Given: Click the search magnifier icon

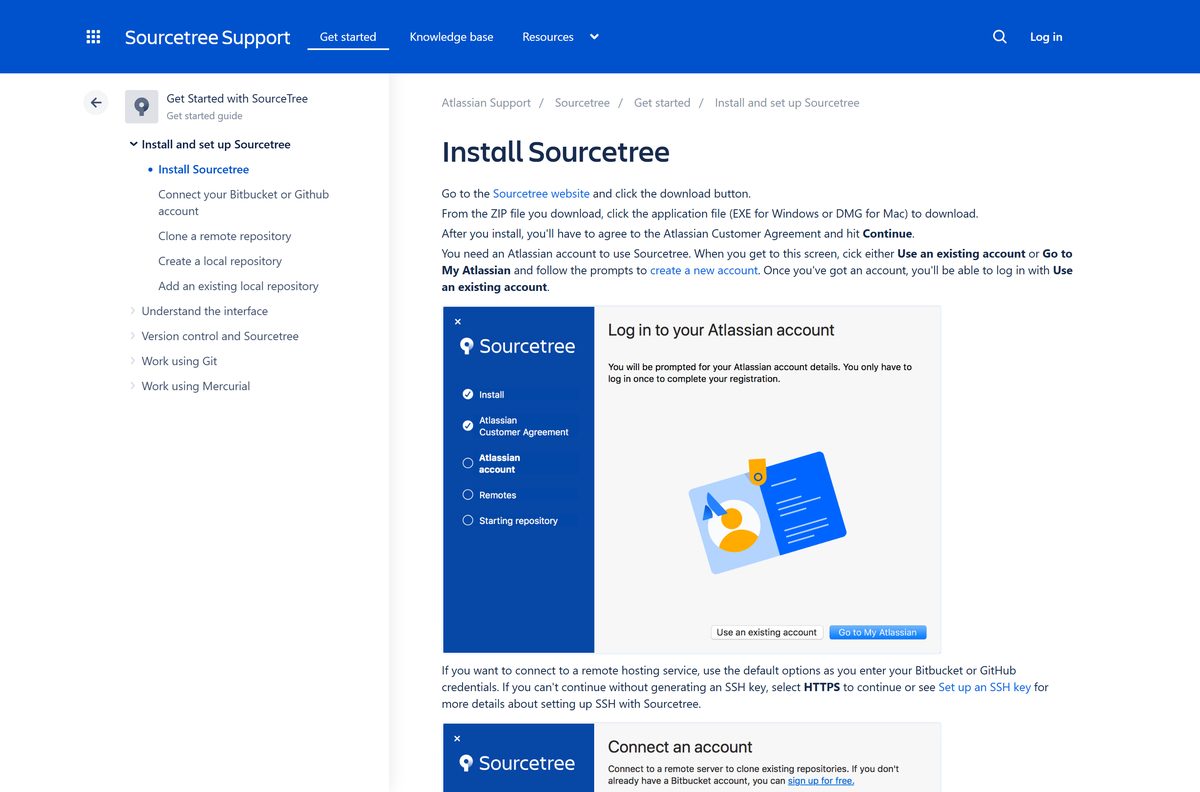Looking at the screenshot, I should click(999, 37).
